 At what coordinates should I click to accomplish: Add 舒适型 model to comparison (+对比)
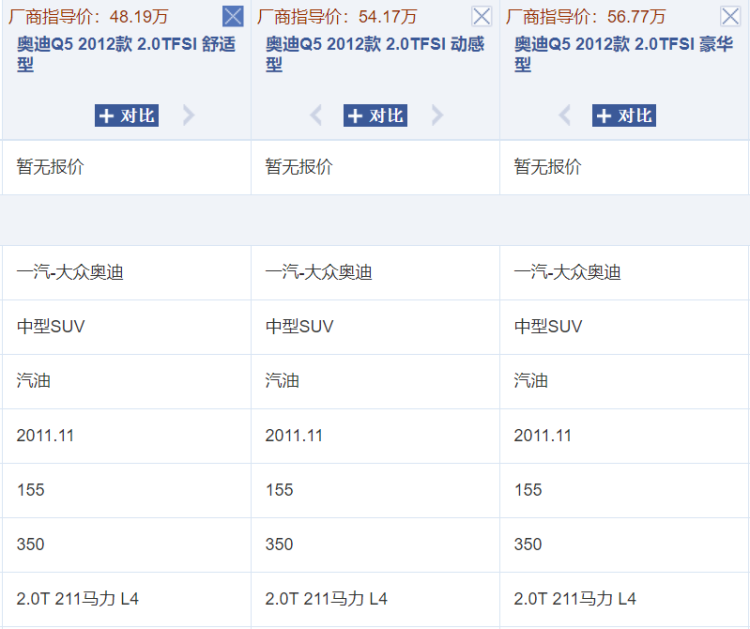[127, 116]
